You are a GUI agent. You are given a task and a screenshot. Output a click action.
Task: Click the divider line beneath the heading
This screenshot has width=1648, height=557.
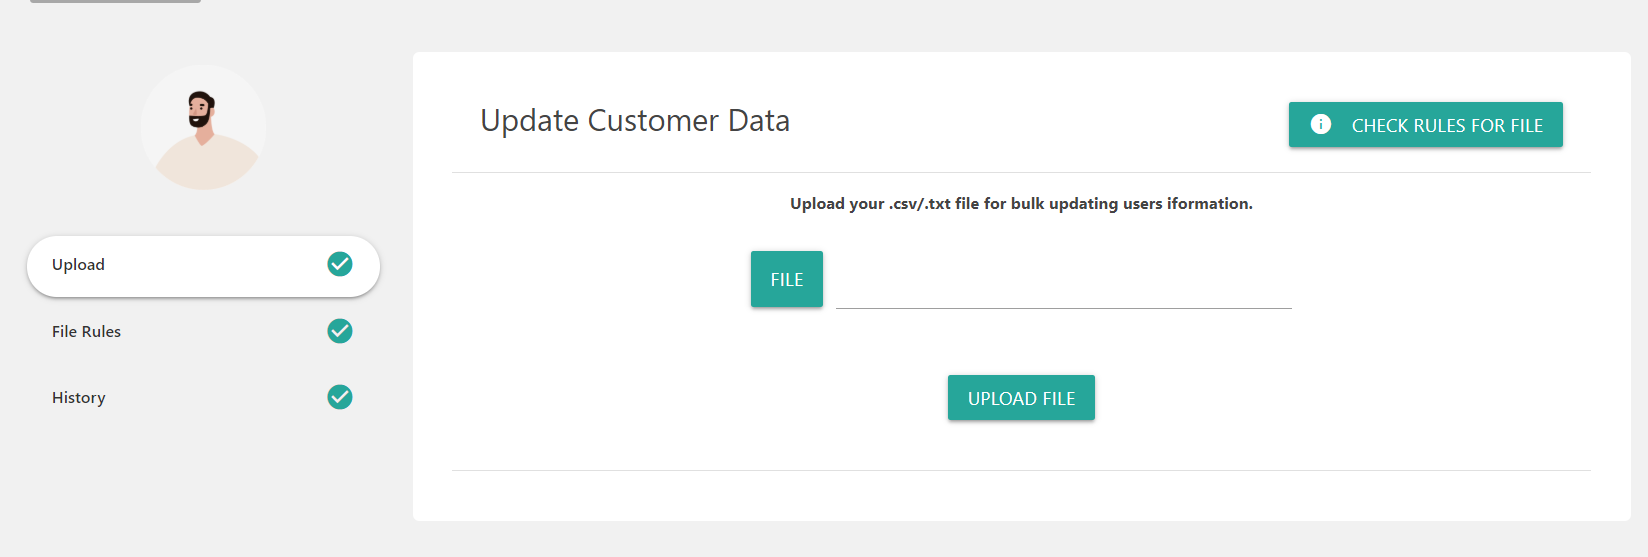click(1021, 172)
